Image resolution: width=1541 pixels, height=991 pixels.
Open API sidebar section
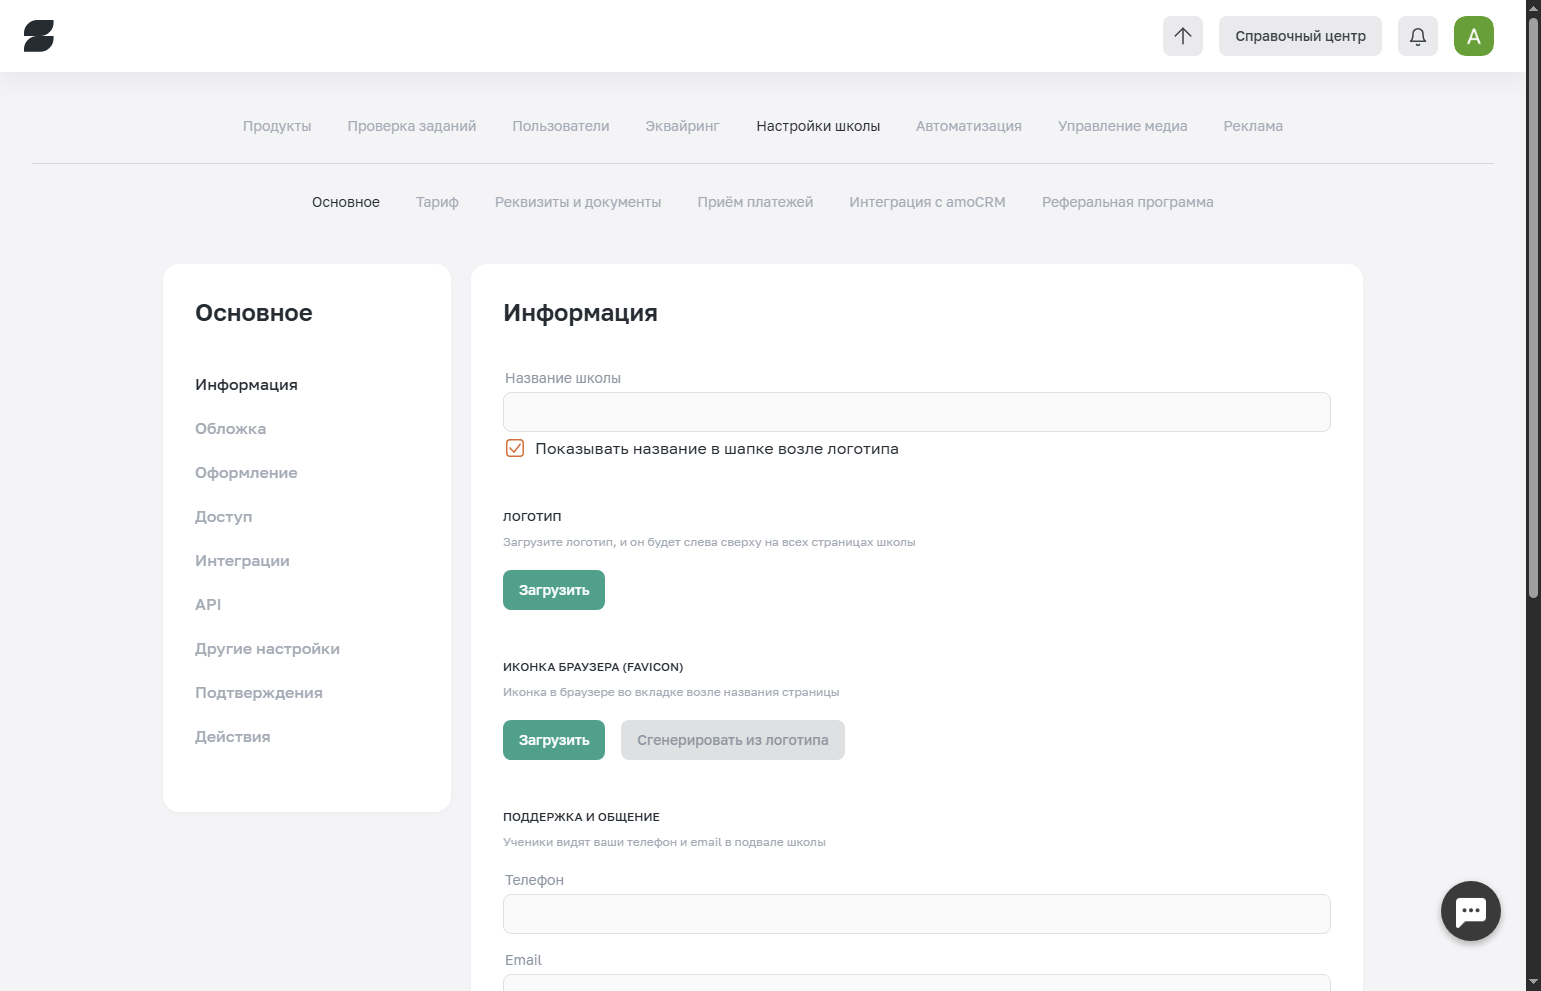[208, 605]
